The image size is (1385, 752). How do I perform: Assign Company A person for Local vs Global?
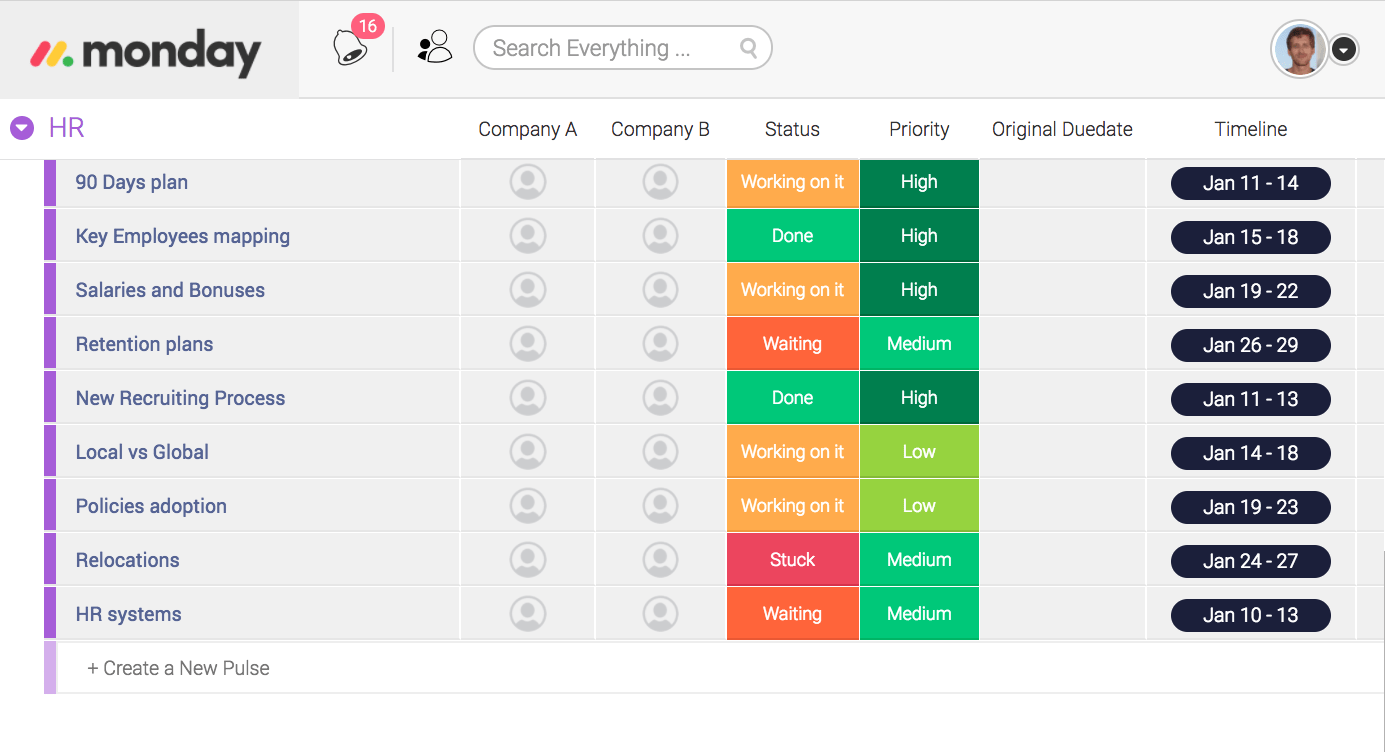tap(528, 452)
